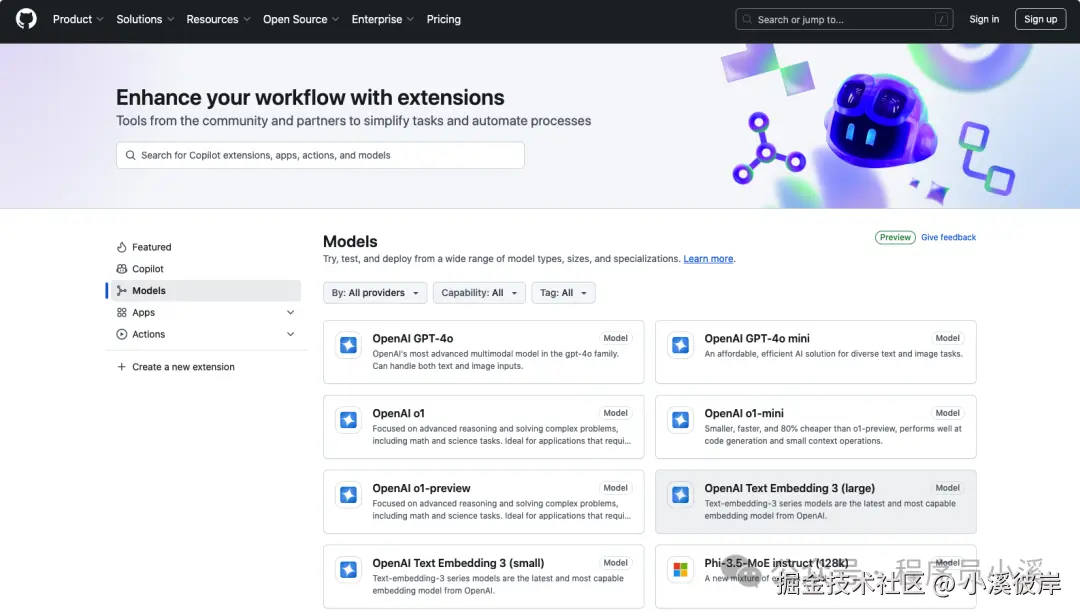
Task: Click Create a new extension
Action: pyautogui.click(x=183, y=367)
